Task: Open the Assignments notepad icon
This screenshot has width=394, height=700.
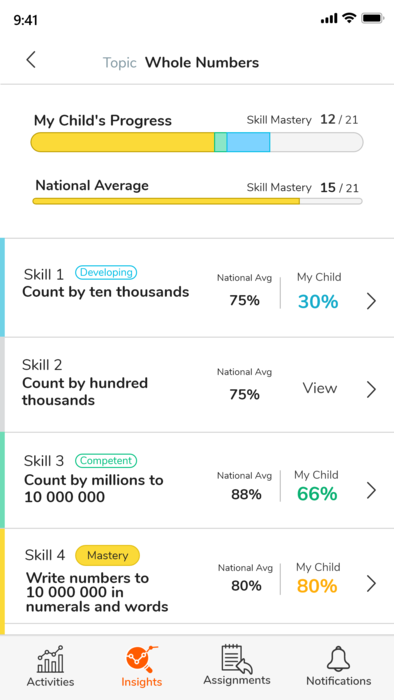Action: [x=237, y=658]
